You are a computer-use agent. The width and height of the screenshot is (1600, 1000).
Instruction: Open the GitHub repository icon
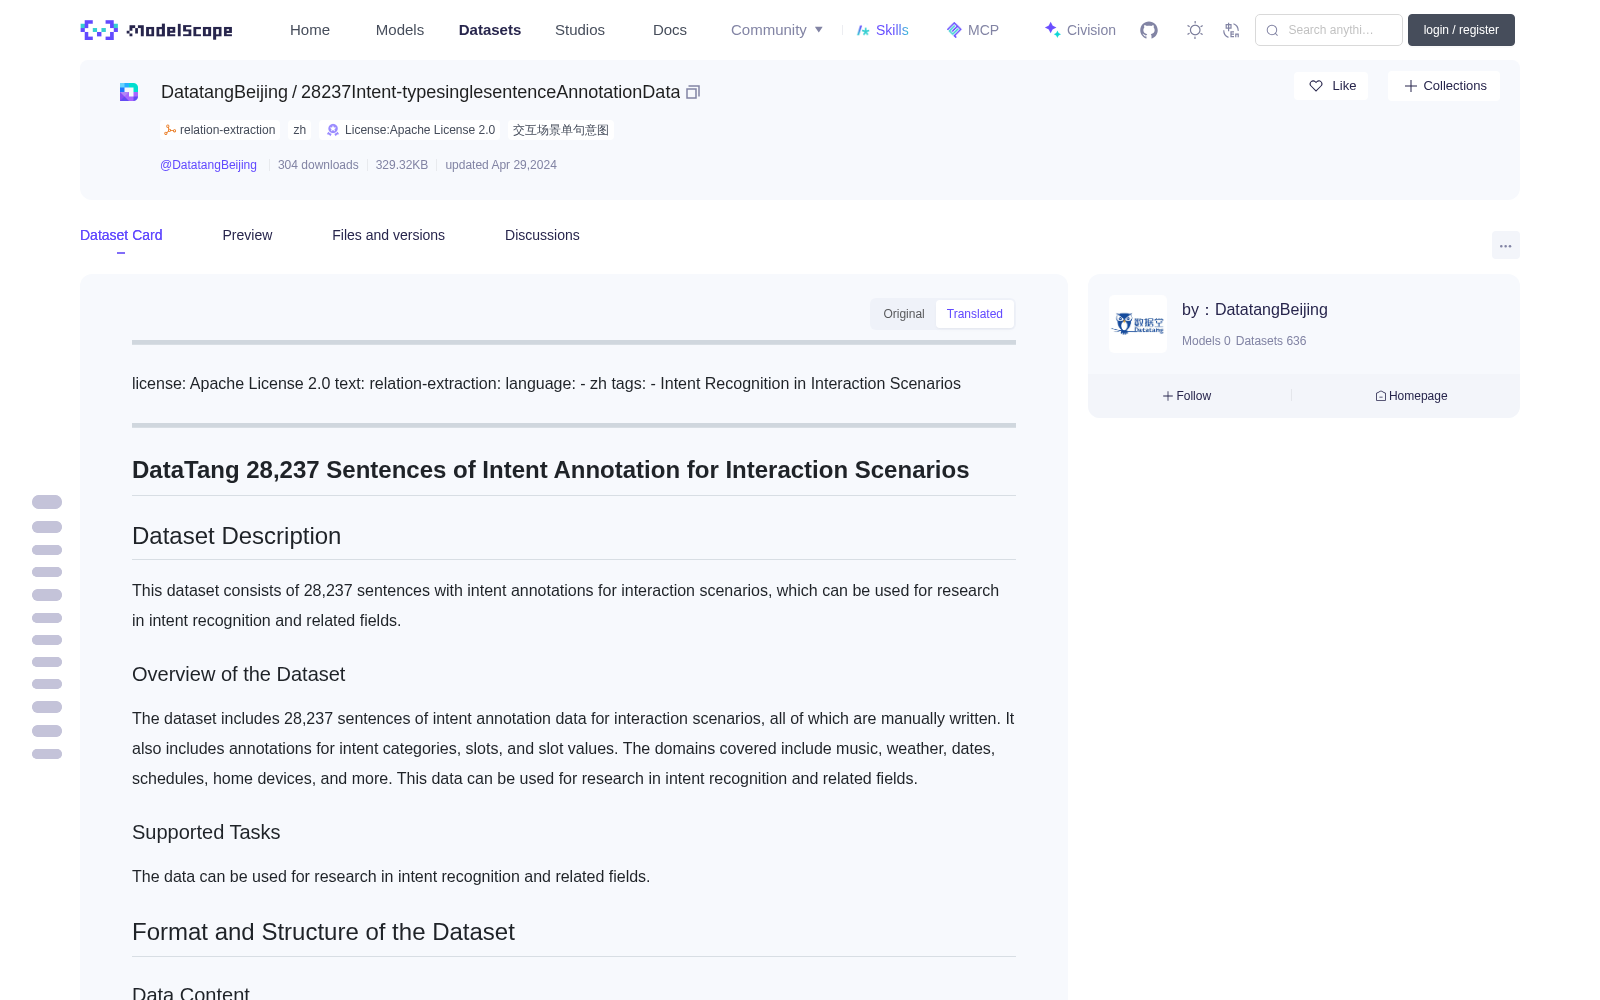[1149, 30]
